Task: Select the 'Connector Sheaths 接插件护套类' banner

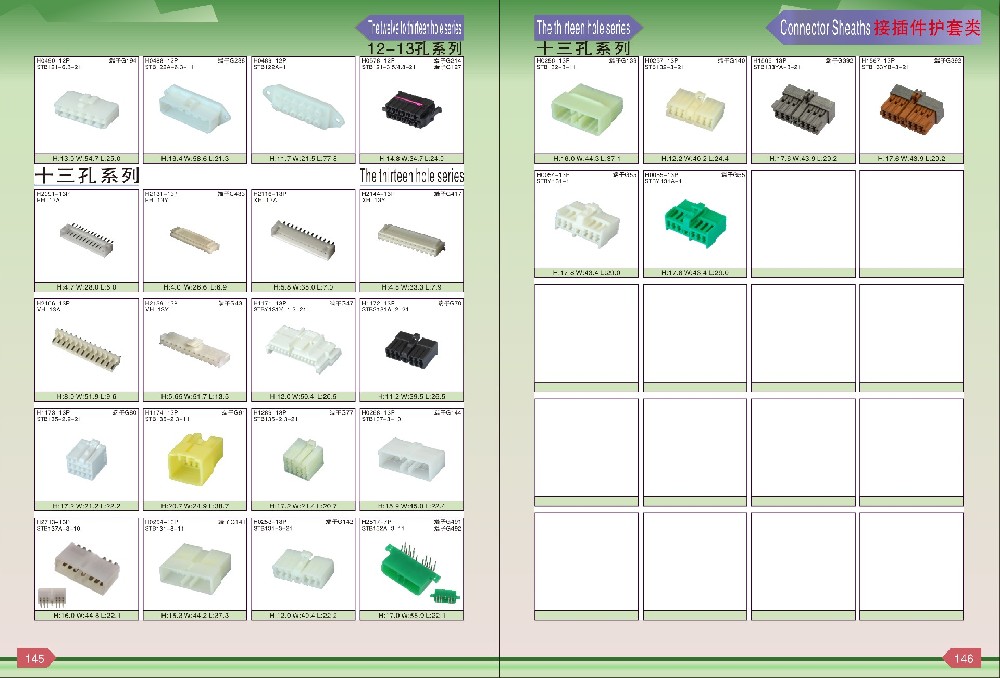Action: pos(874,27)
